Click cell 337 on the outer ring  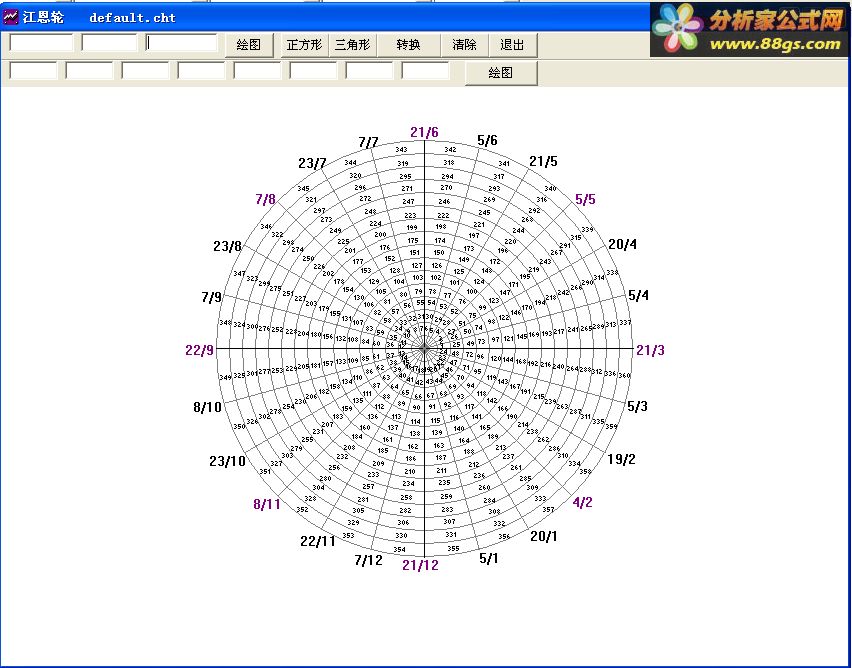[x=625, y=322]
